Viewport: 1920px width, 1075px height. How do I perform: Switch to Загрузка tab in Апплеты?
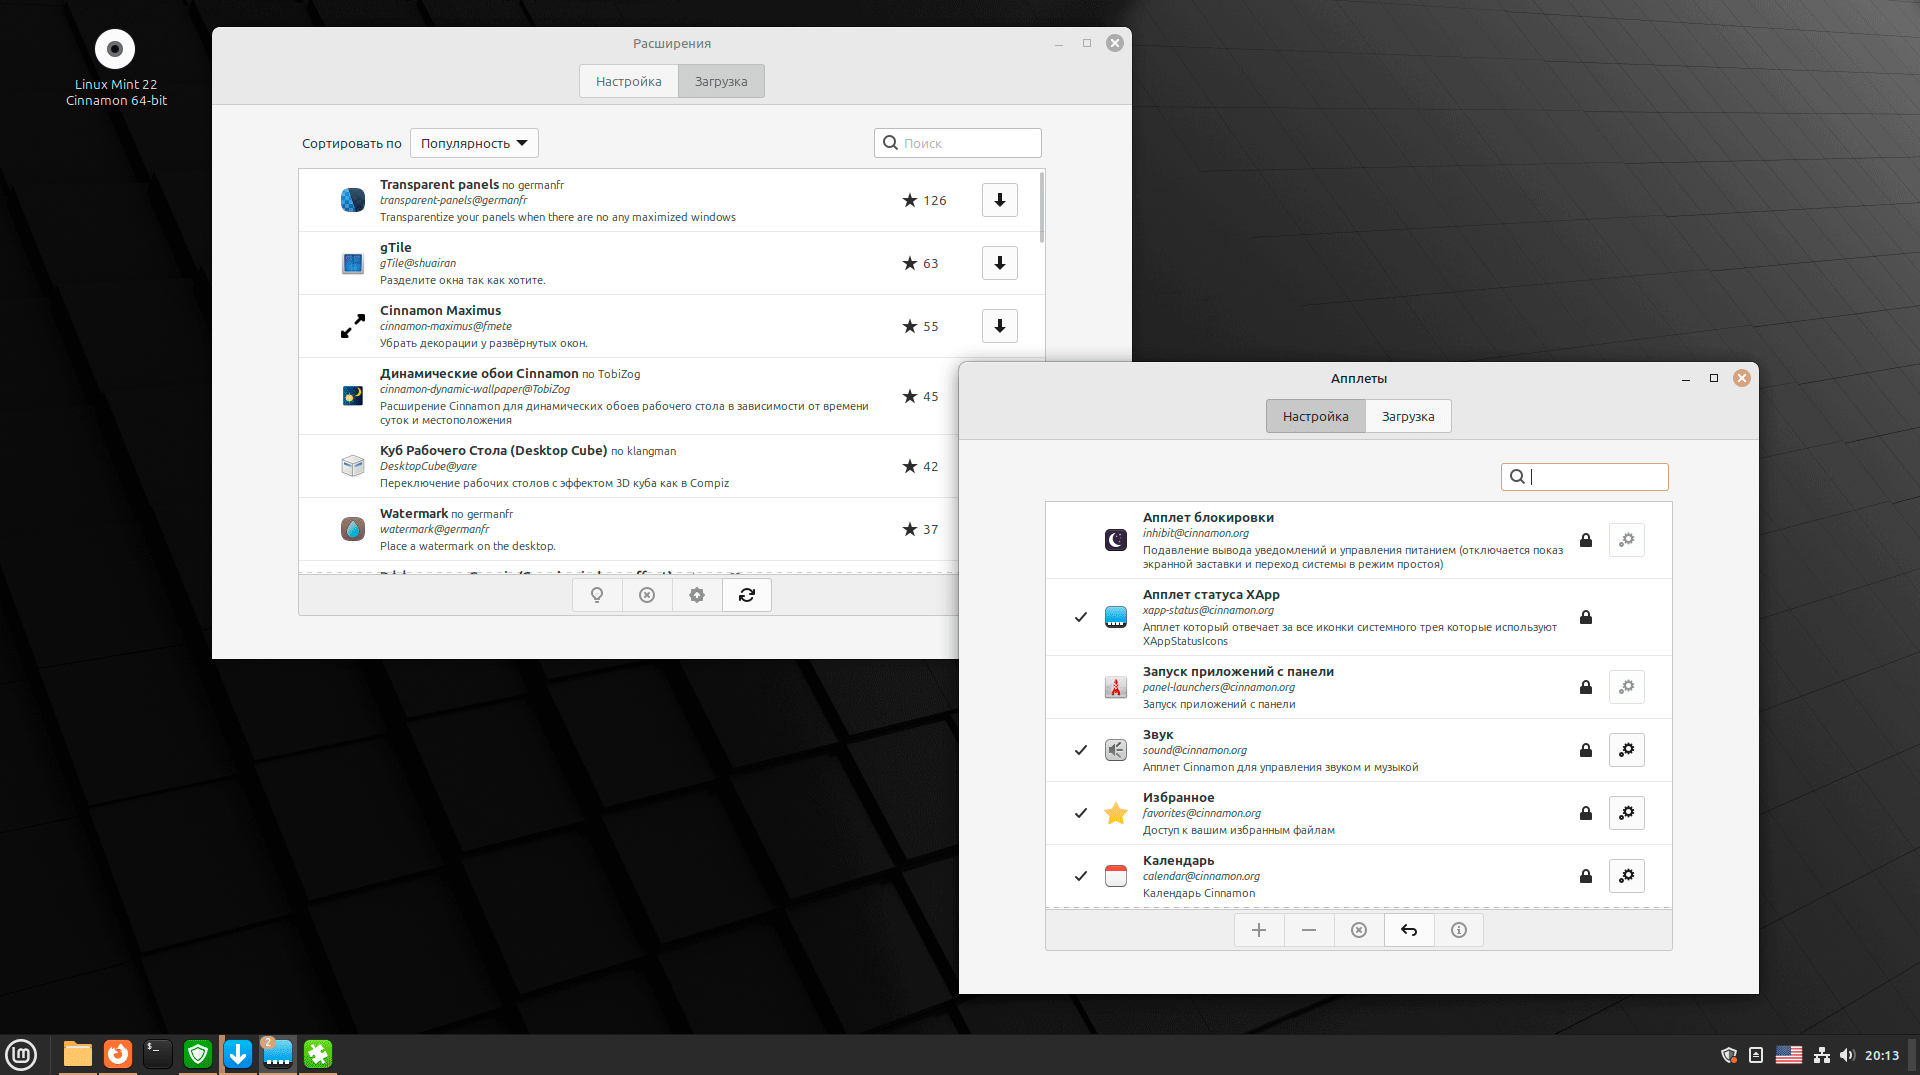tap(1408, 416)
